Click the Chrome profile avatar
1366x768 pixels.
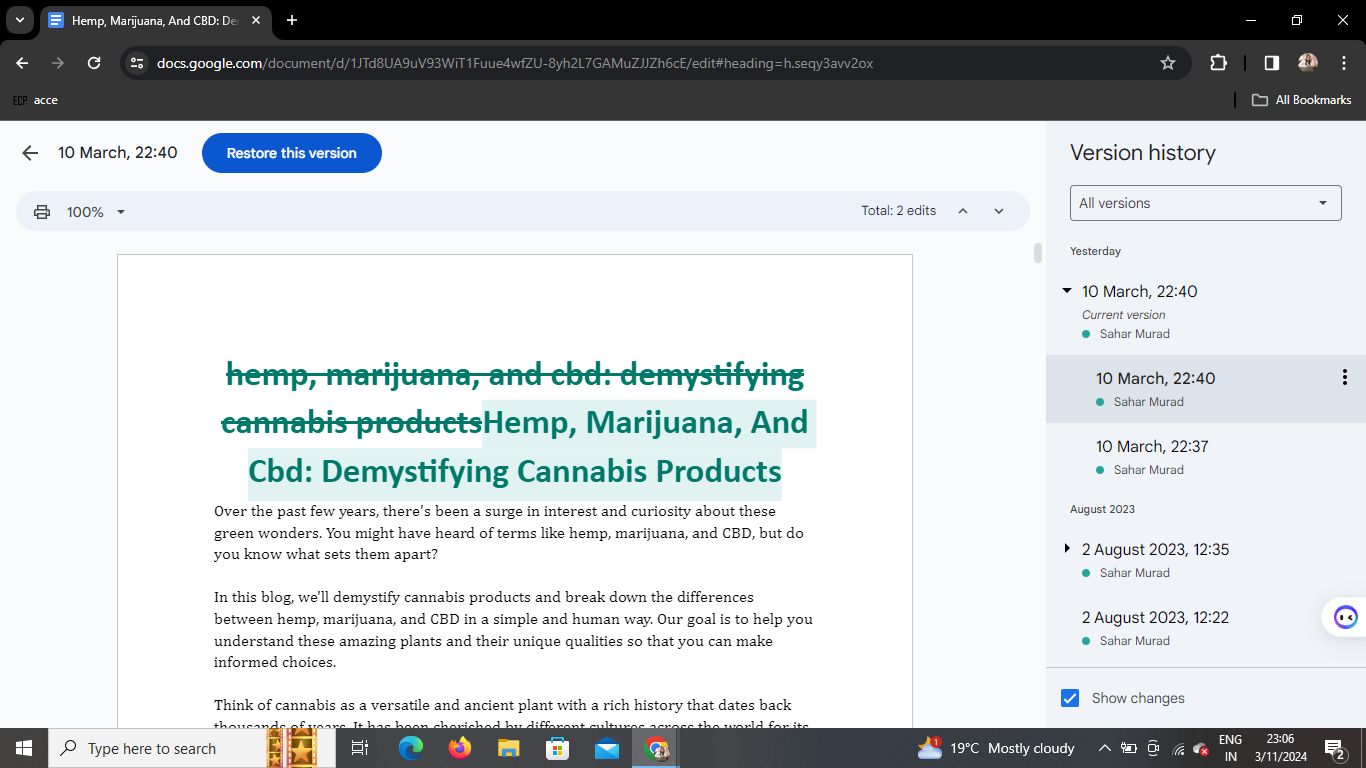1308,63
